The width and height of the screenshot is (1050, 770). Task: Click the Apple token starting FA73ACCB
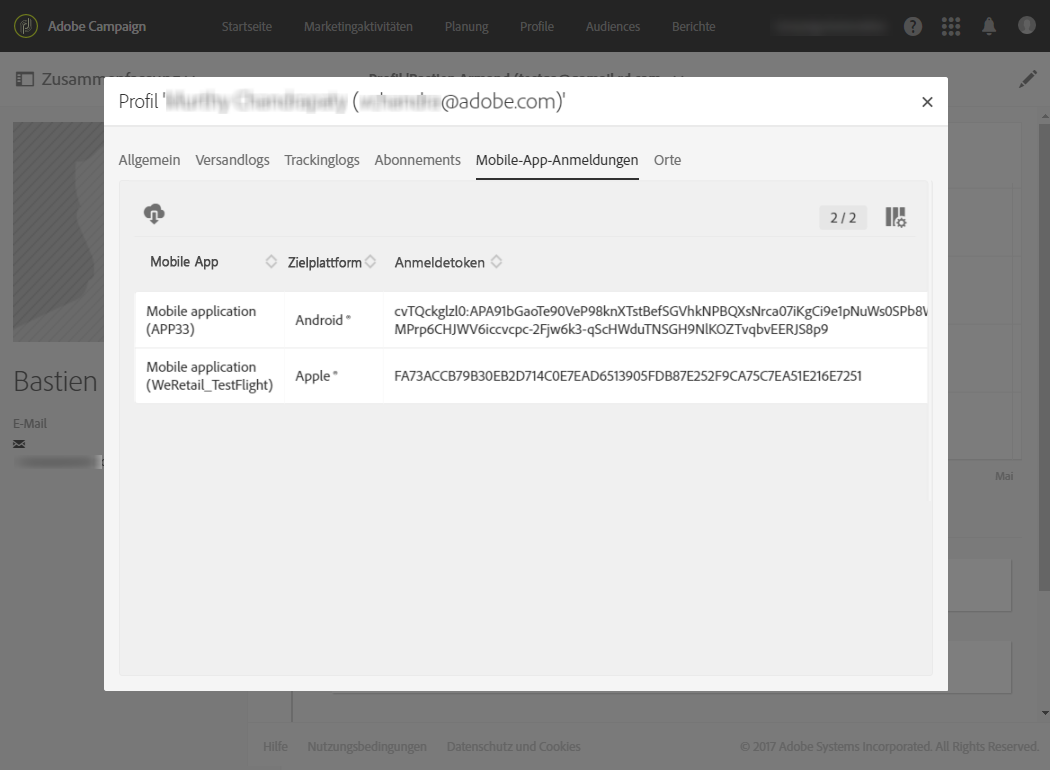(627, 376)
